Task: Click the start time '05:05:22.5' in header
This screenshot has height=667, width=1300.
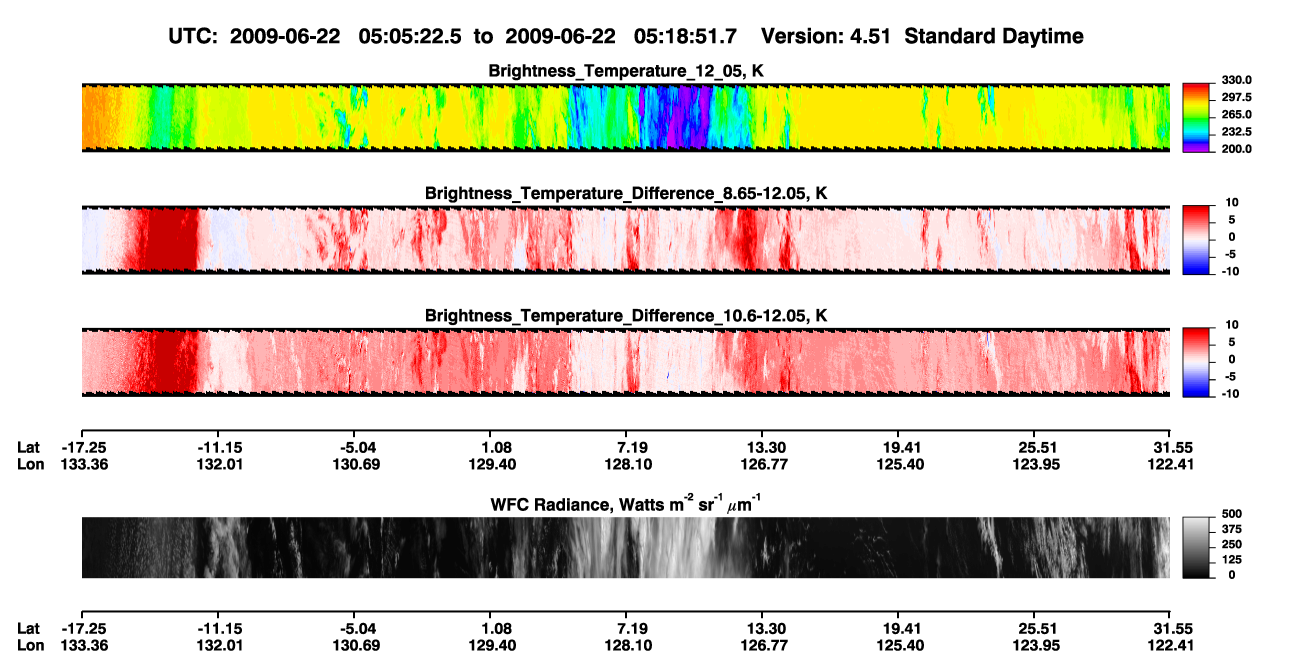Action: (411, 36)
